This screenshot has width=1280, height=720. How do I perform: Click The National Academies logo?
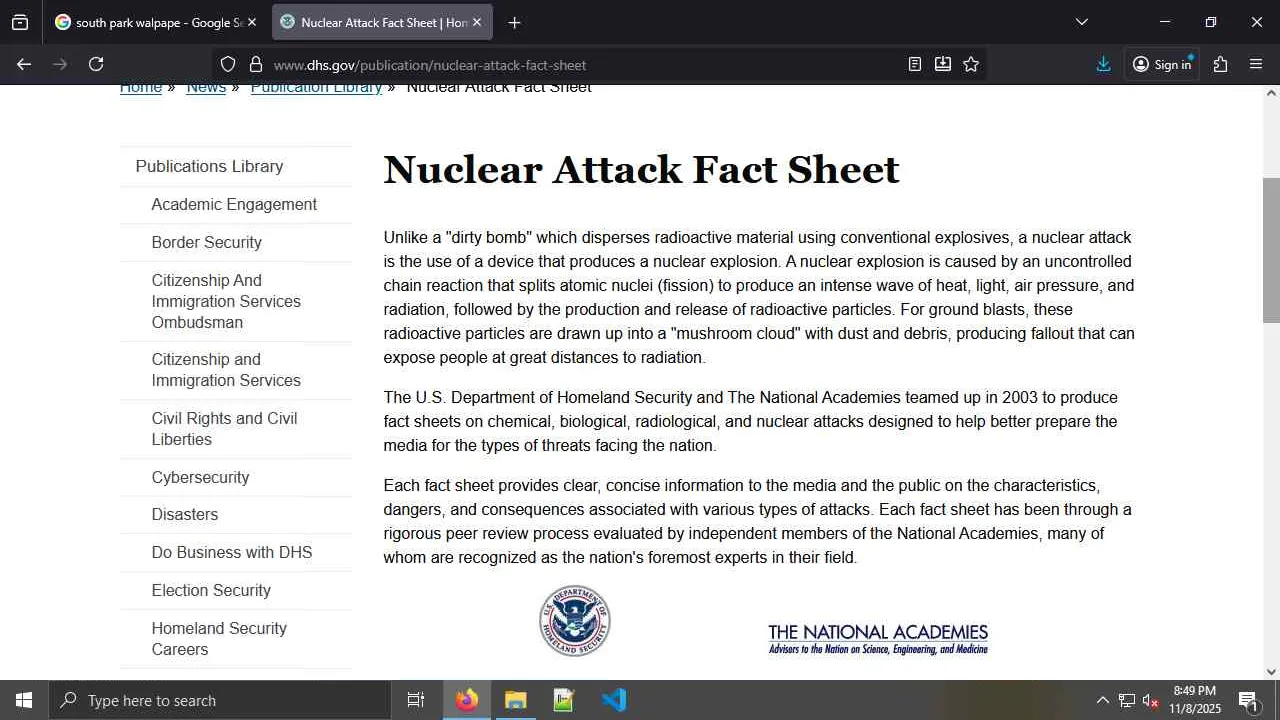878,639
